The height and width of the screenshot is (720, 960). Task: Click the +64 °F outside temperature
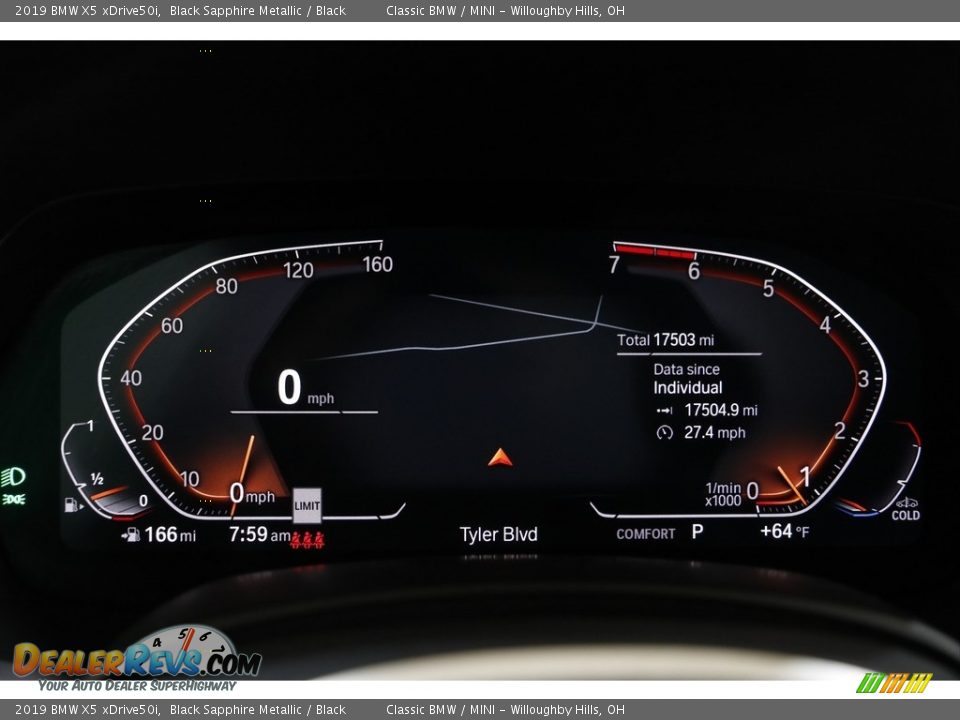coord(784,531)
